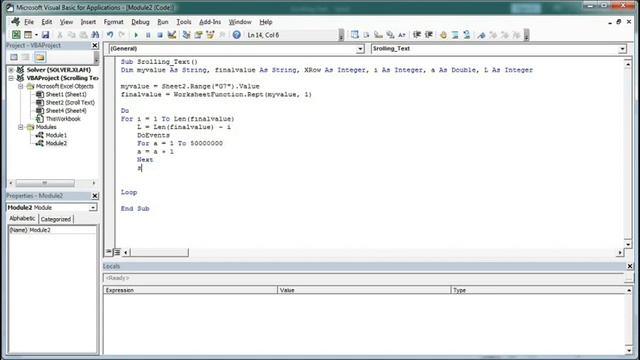Click the (Name) Module2 property row
Screen dimensions: 640x360
click(52, 230)
